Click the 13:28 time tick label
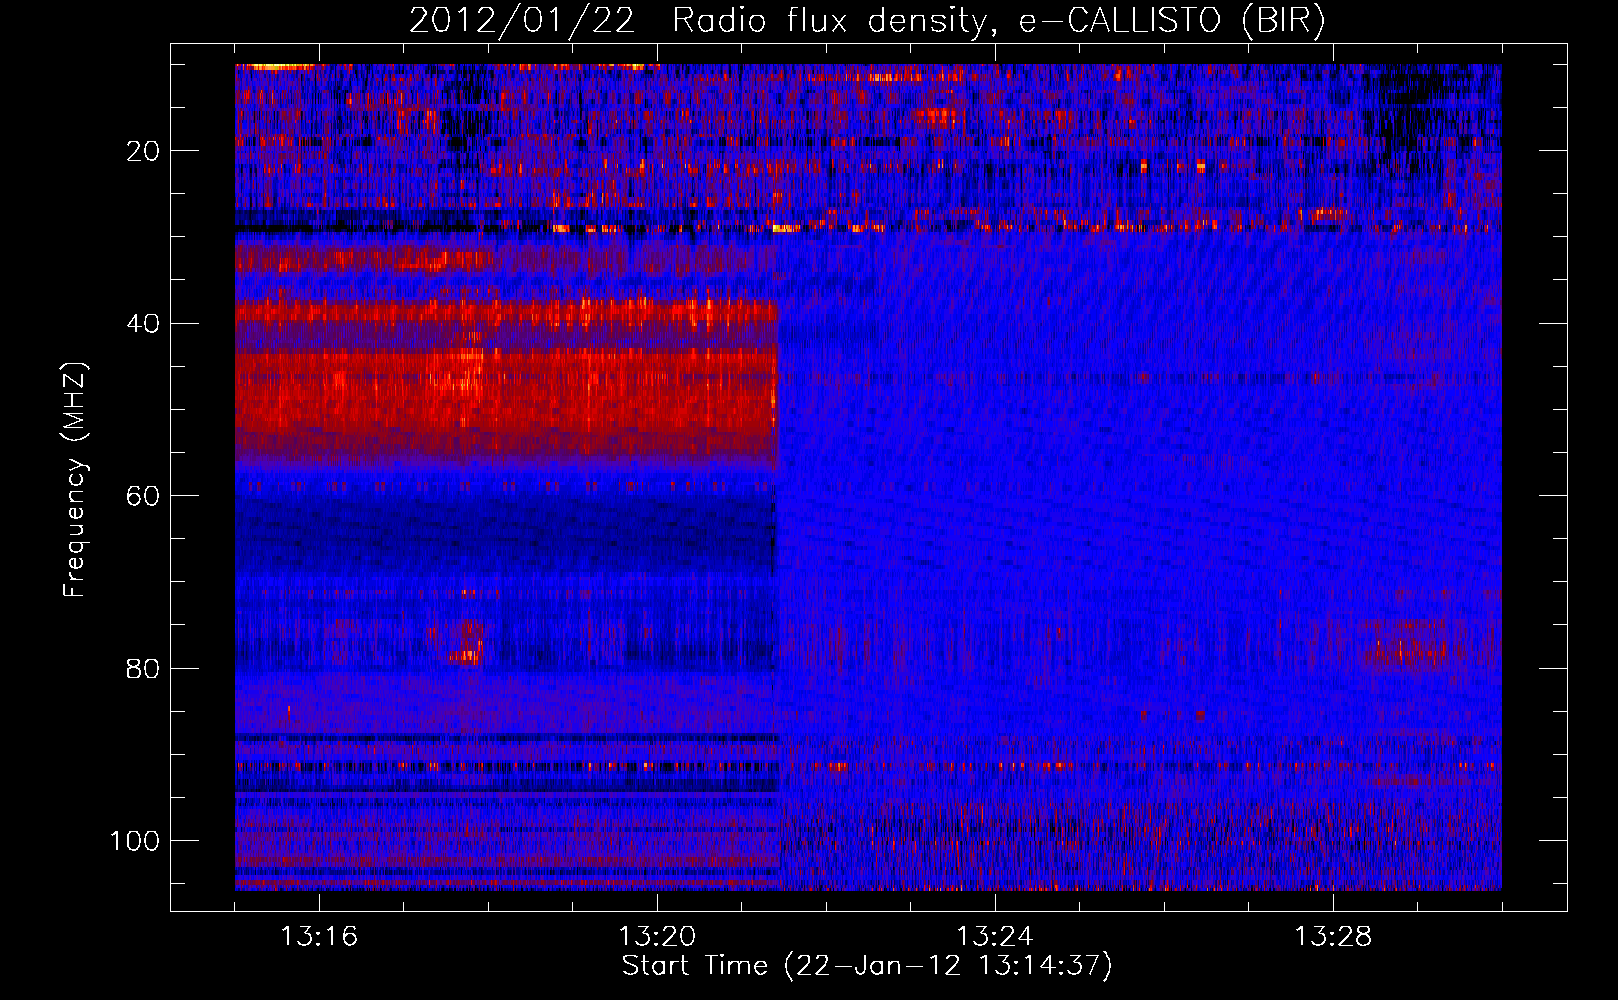This screenshot has width=1618, height=1000. pos(1333,936)
